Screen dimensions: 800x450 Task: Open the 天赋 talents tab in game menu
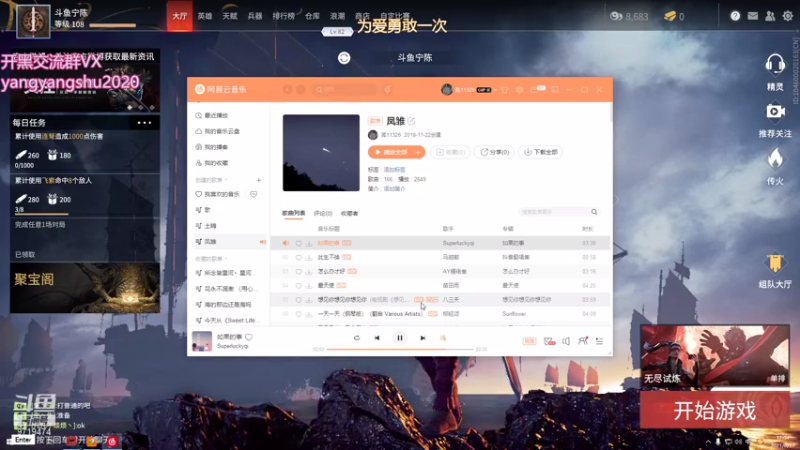point(230,16)
